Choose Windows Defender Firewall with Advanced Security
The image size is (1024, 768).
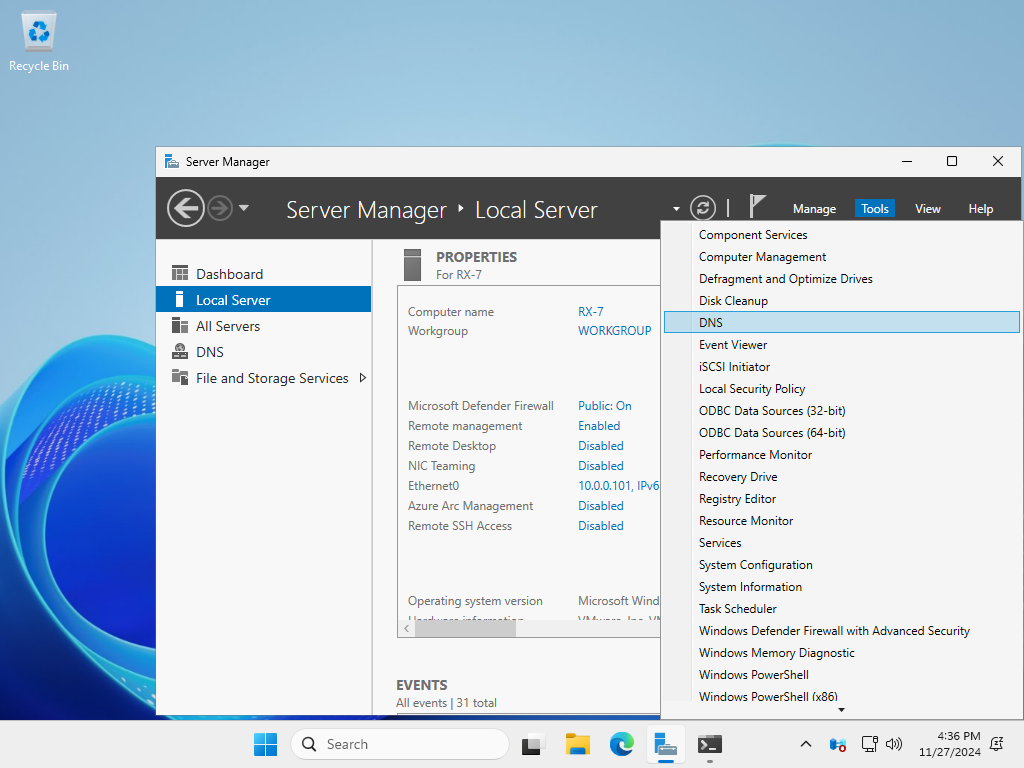click(841, 631)
